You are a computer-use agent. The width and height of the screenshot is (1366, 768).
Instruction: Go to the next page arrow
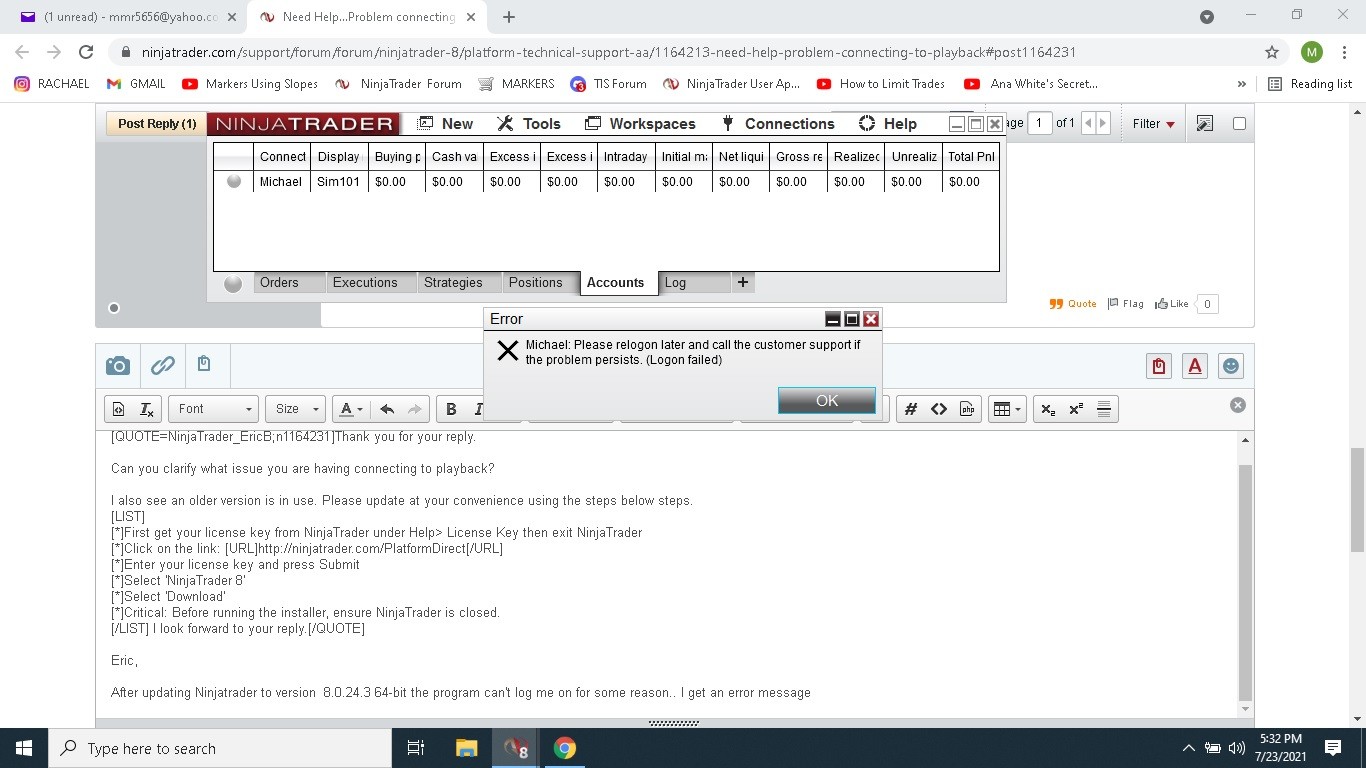(x=1103, y=123)
